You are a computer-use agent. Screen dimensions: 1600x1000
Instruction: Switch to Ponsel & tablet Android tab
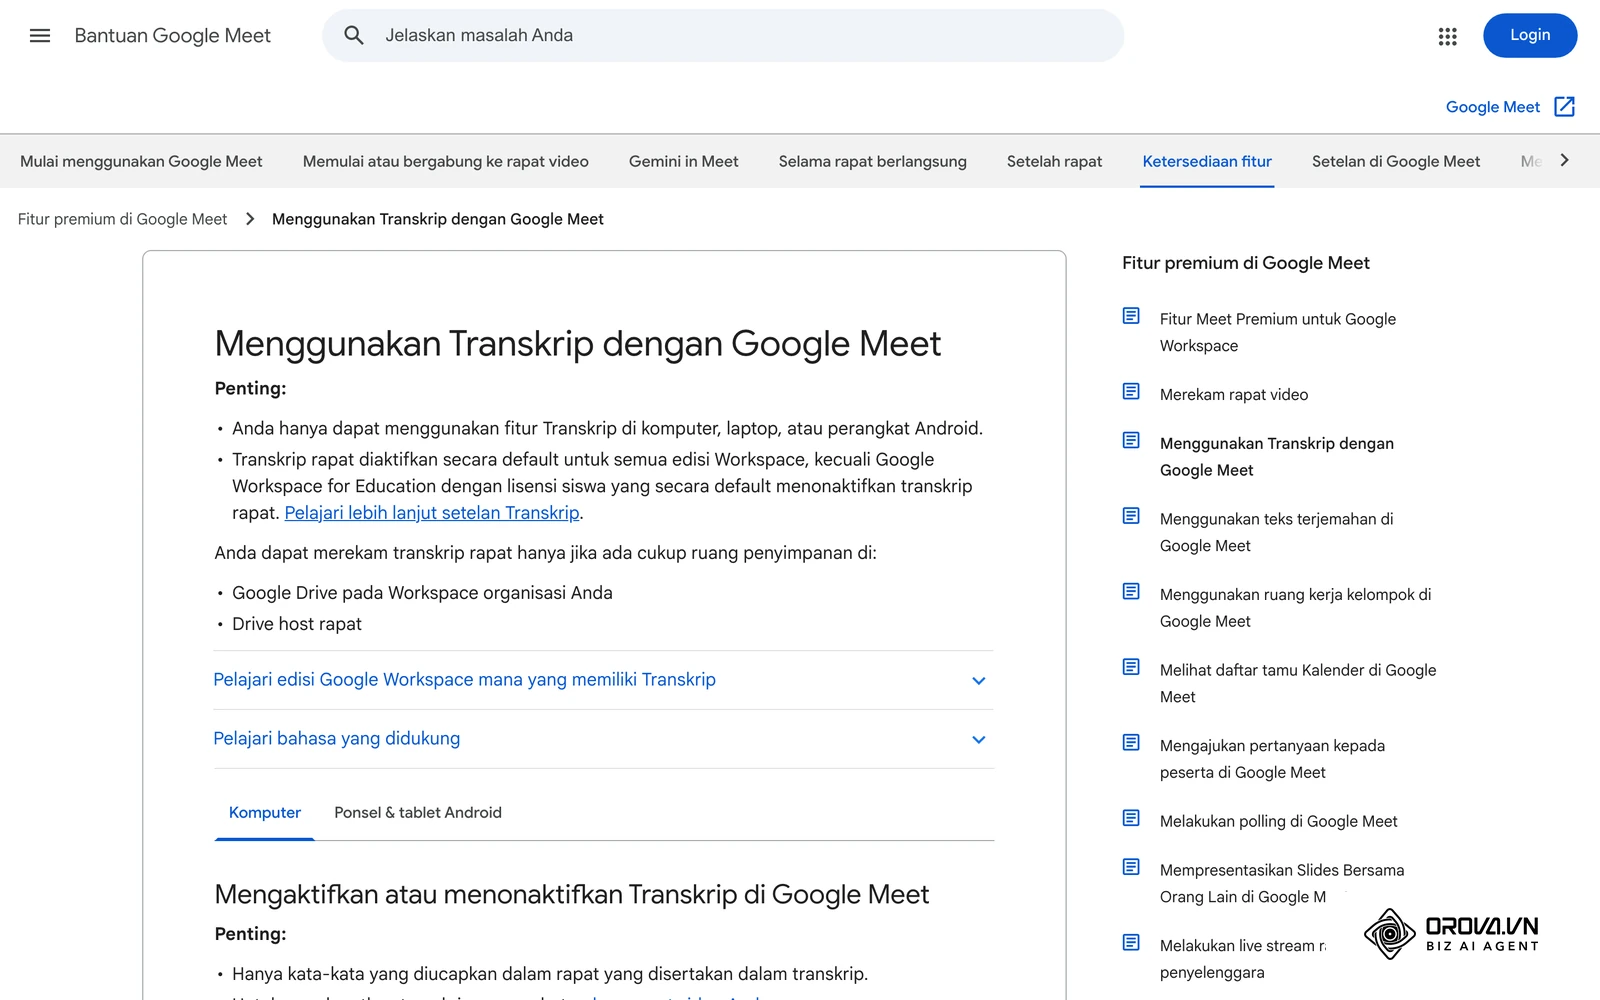(418, 813)
